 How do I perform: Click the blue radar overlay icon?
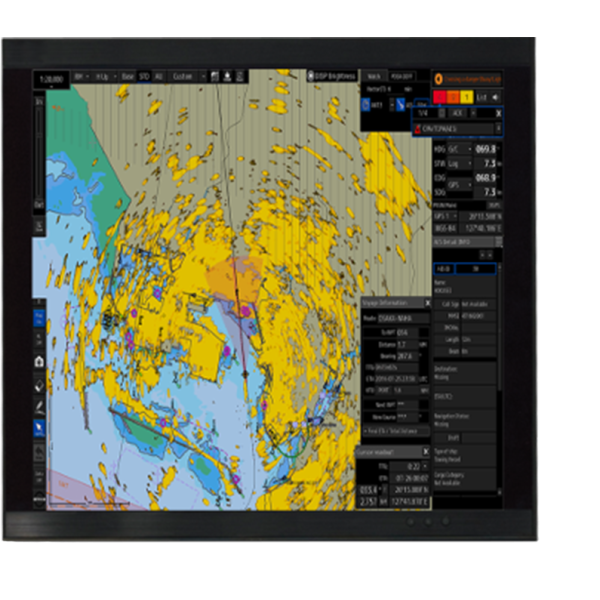(365, 104)
